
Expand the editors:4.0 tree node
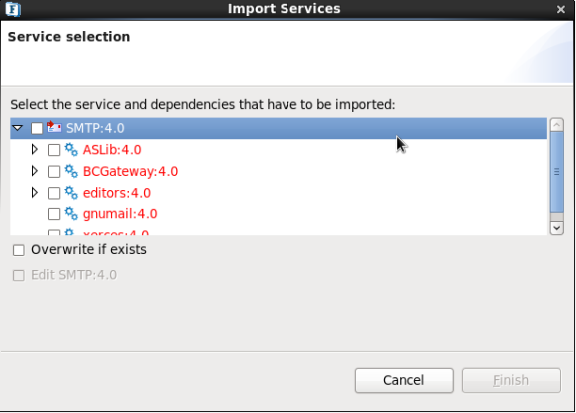(x=35, y=192)
